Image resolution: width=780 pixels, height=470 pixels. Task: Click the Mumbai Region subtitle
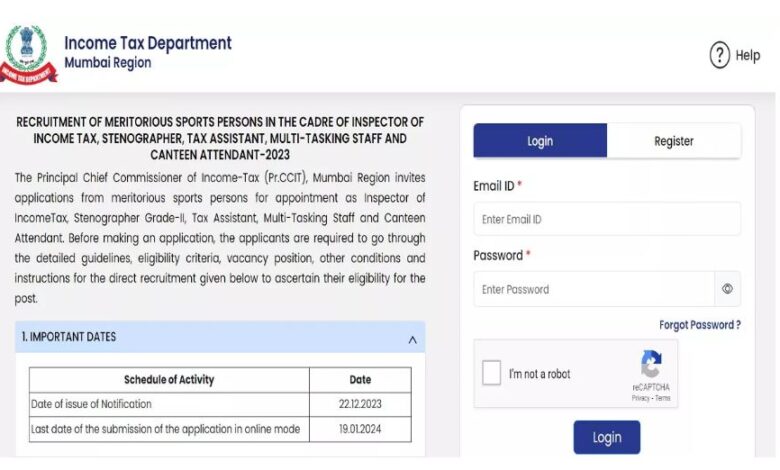108,63
